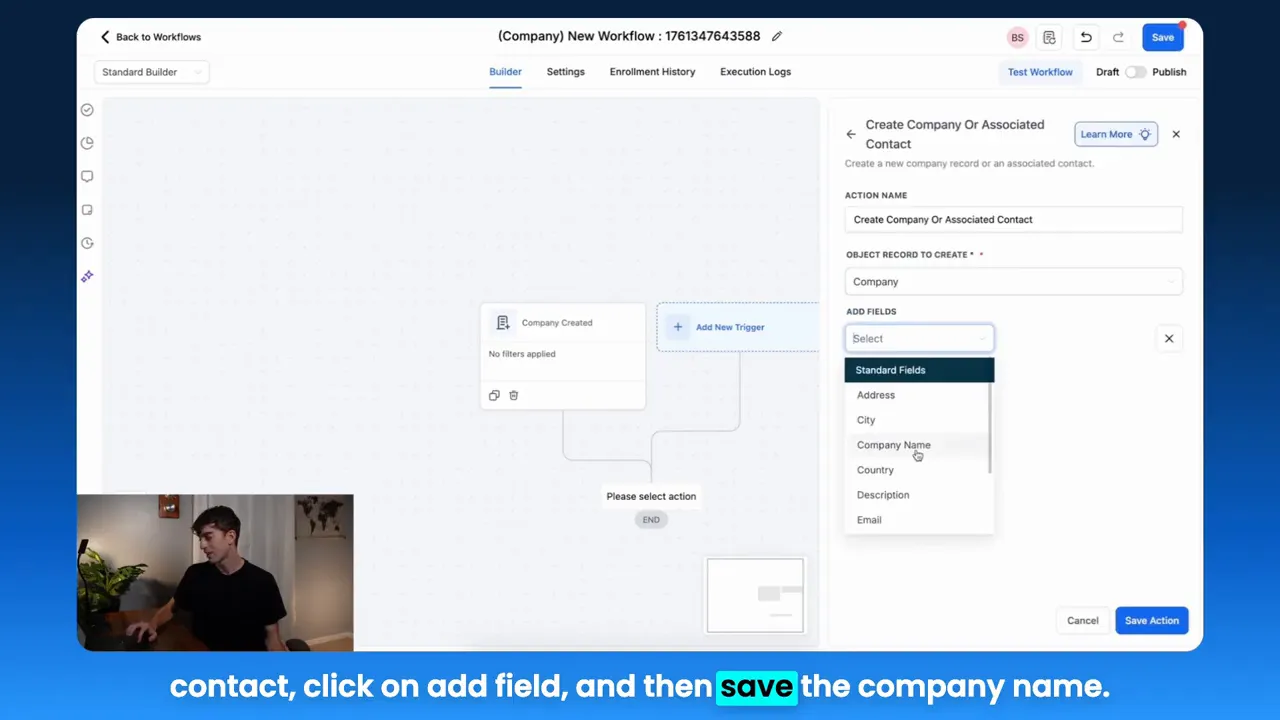This screenshot has height=720, width=1280.
Task: Open the Standard Builder dropdown
Action: 150,72
